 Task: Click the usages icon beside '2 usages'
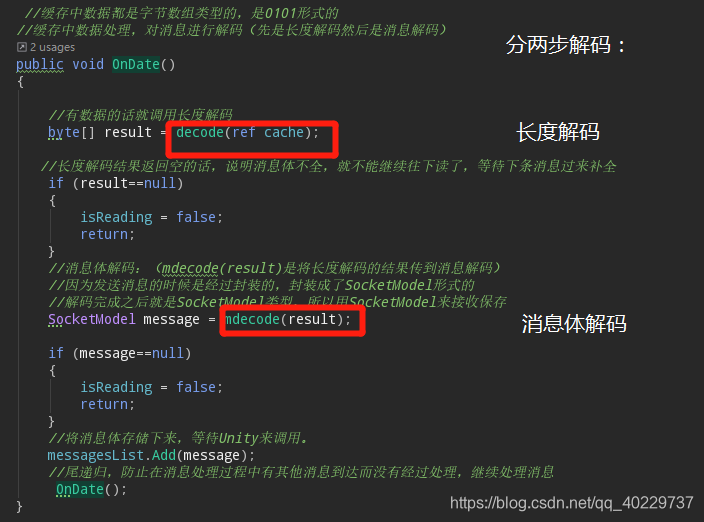pos(22,47)
